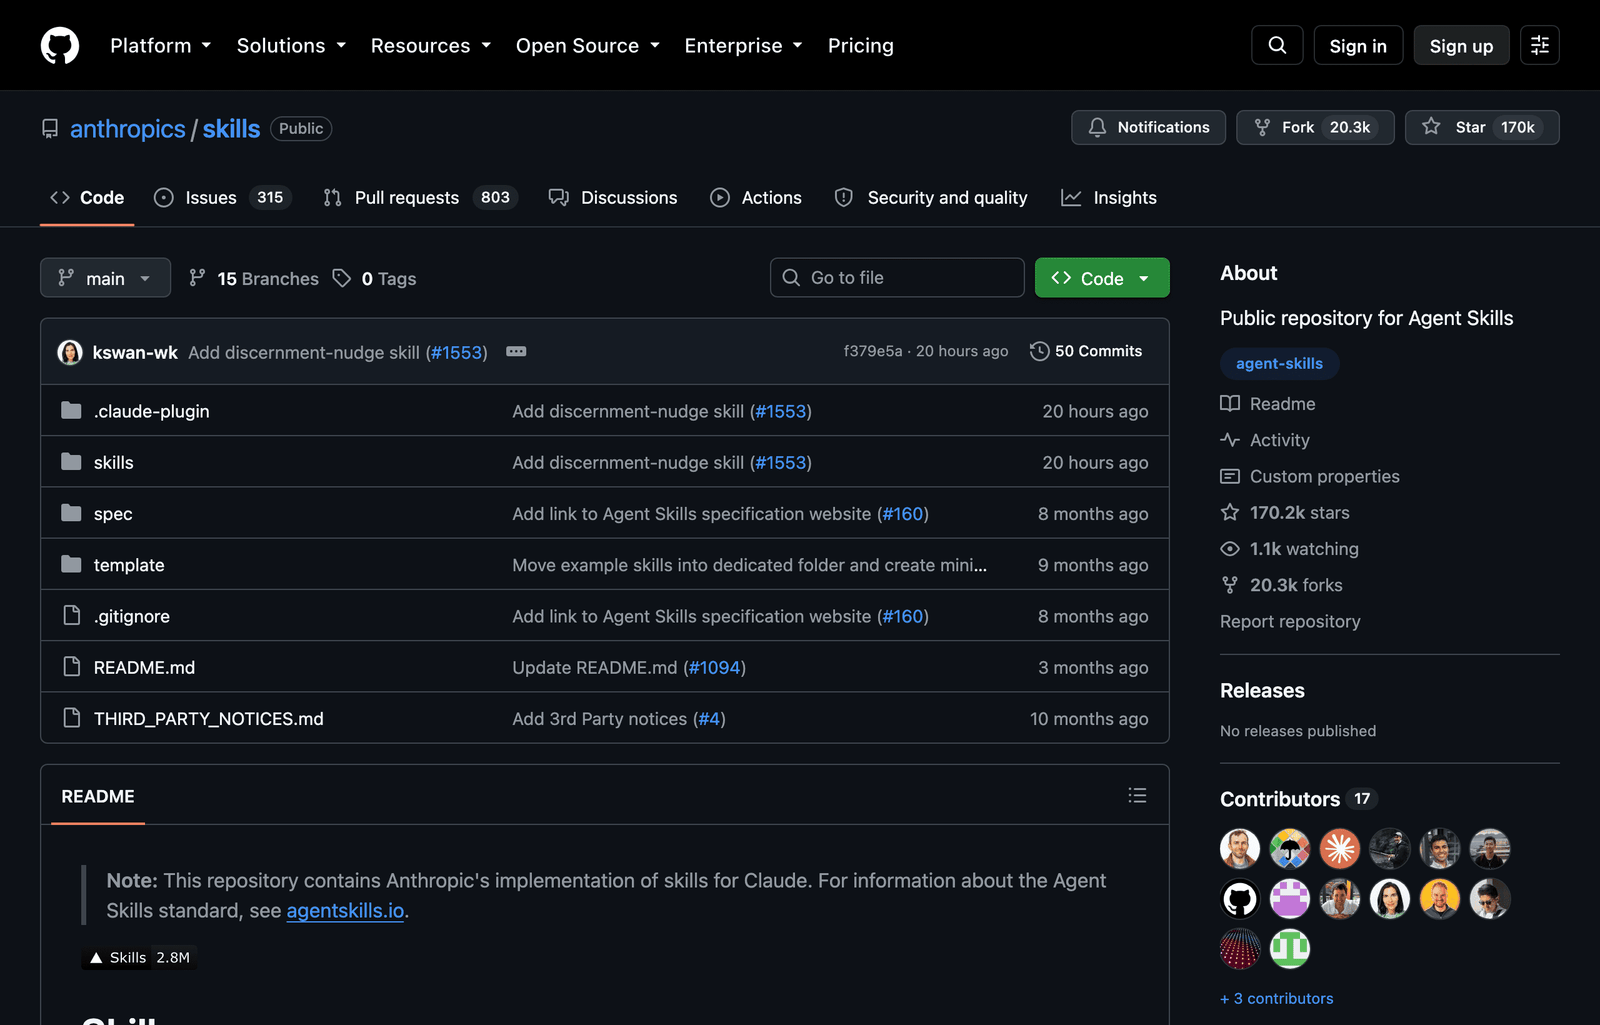Fork the repository with the Fork button
1600x1025 pixels.
click(x=1315, y=127)
